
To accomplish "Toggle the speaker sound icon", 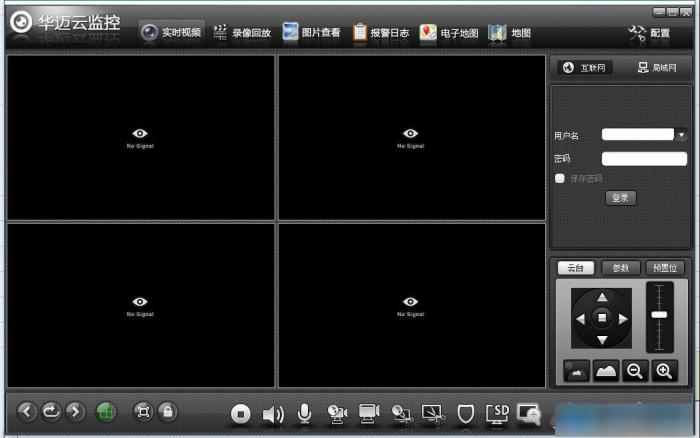I will [273, 414].
